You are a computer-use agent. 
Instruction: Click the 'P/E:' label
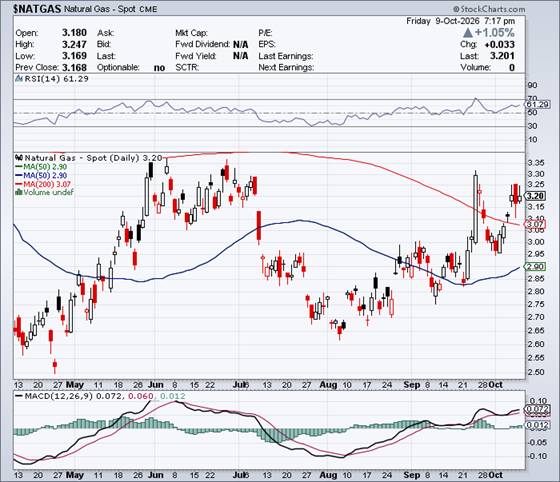click(x=265, y=33)
